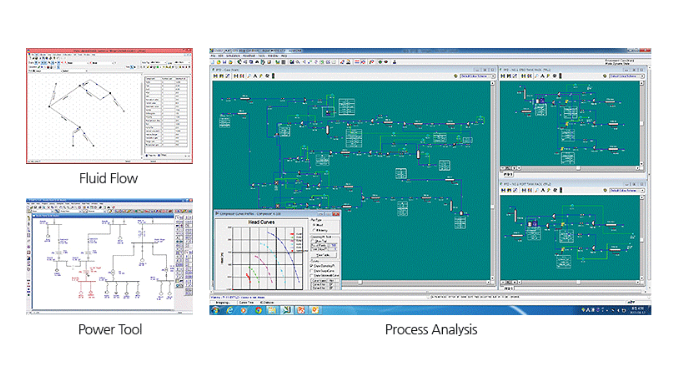Open the Fluid Flow screenshot thumbnail
The height and width of the screenshot is (390, 680).
click(x=109, y=106)
